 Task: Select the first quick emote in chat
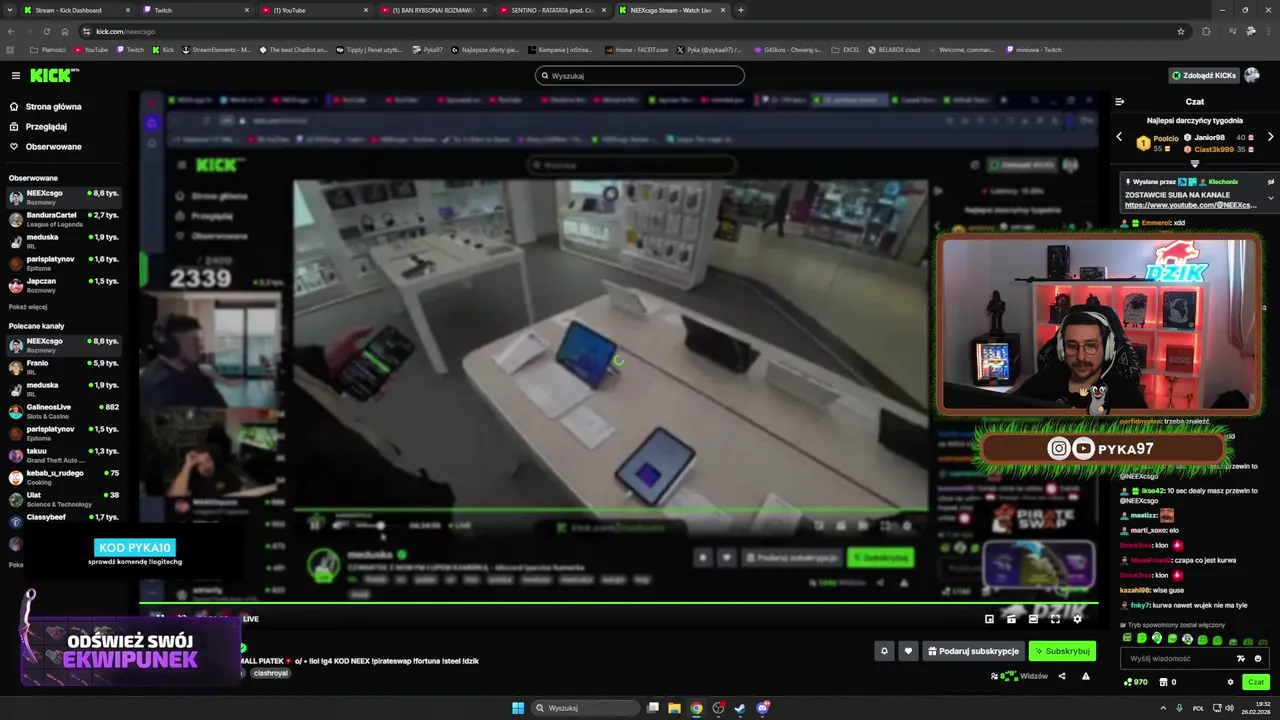(1128, 638)
